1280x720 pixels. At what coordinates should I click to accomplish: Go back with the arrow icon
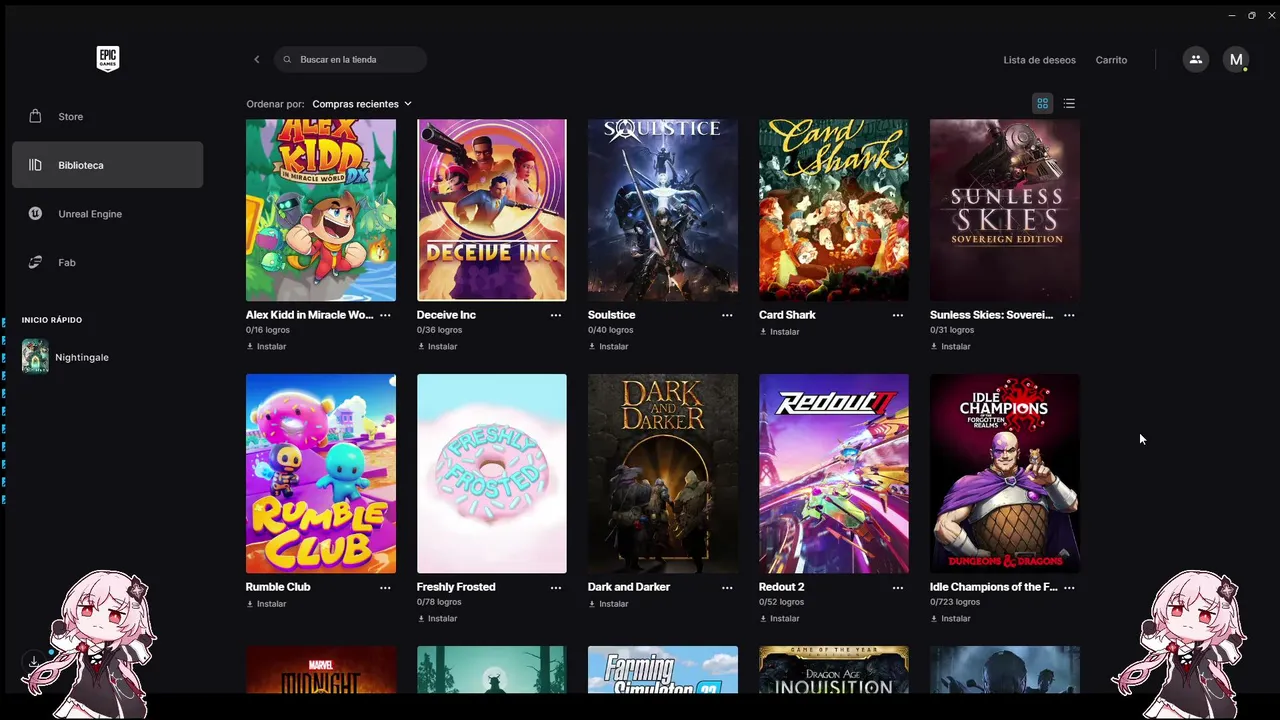(256, 60)
